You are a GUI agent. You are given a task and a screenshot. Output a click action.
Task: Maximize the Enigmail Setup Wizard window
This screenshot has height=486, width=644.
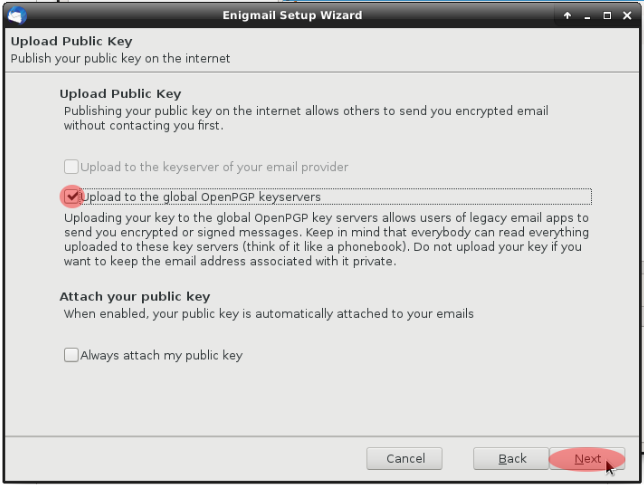[x=607, y=16]
